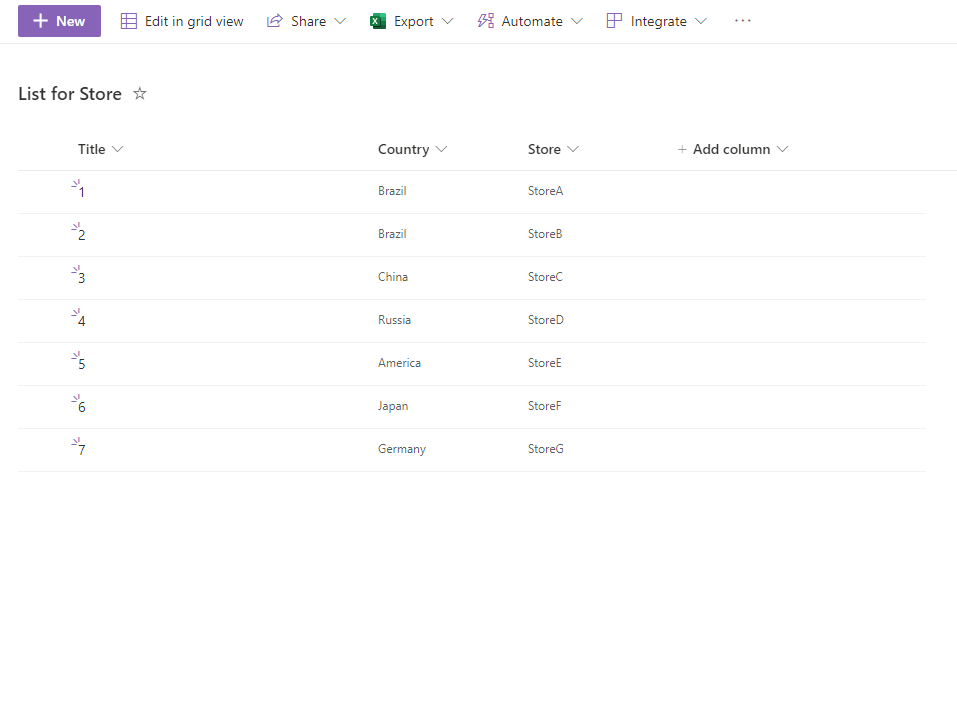The height and width of the screenshot is (710, 957).
Task: Expand the Export dropdown chevron
Action: 447,21
